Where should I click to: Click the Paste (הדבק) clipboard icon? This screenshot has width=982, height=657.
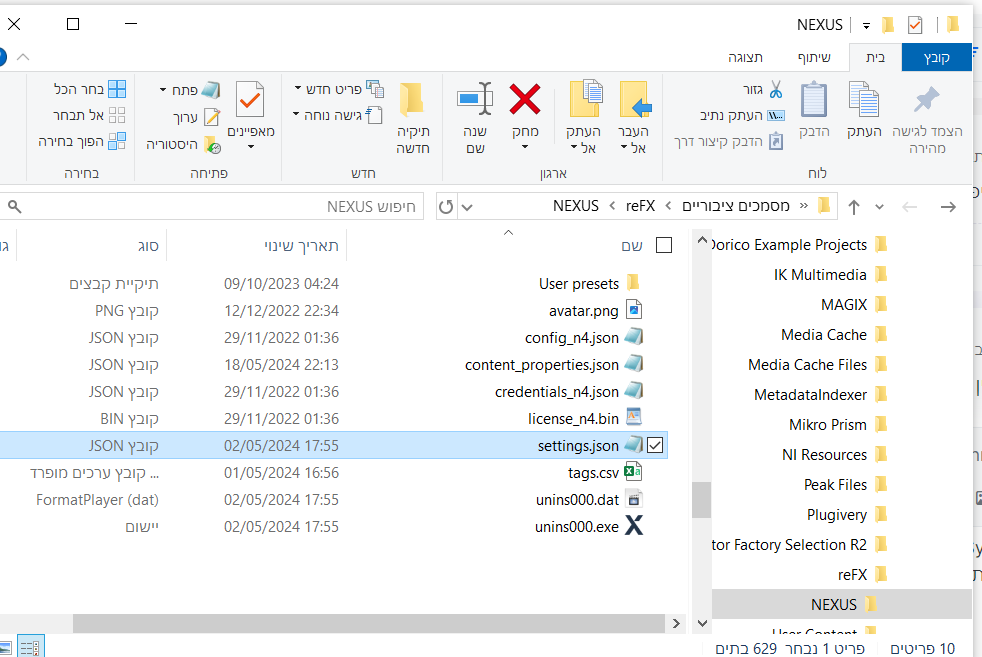pyautogui.click(x=814, y=99)
